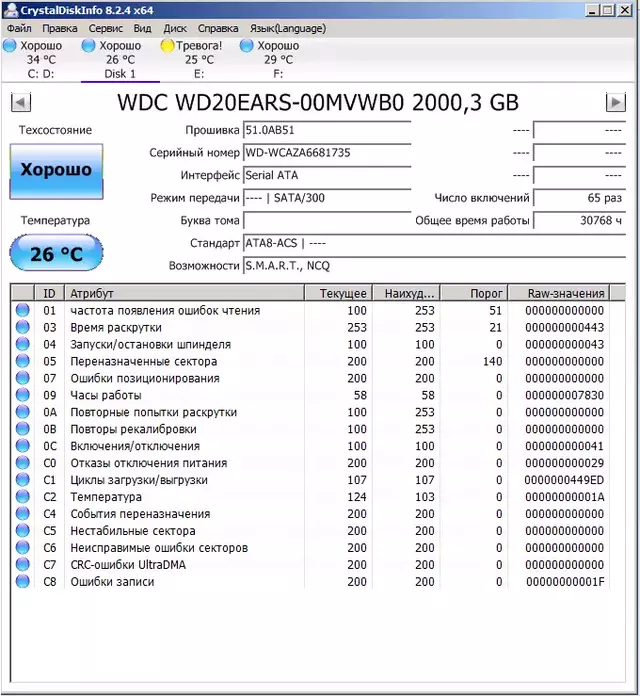This screenshot has height=696, width=640.
Task: Select the Запуски/остановки шпинделя attribute name
Action: pos(150,344)
